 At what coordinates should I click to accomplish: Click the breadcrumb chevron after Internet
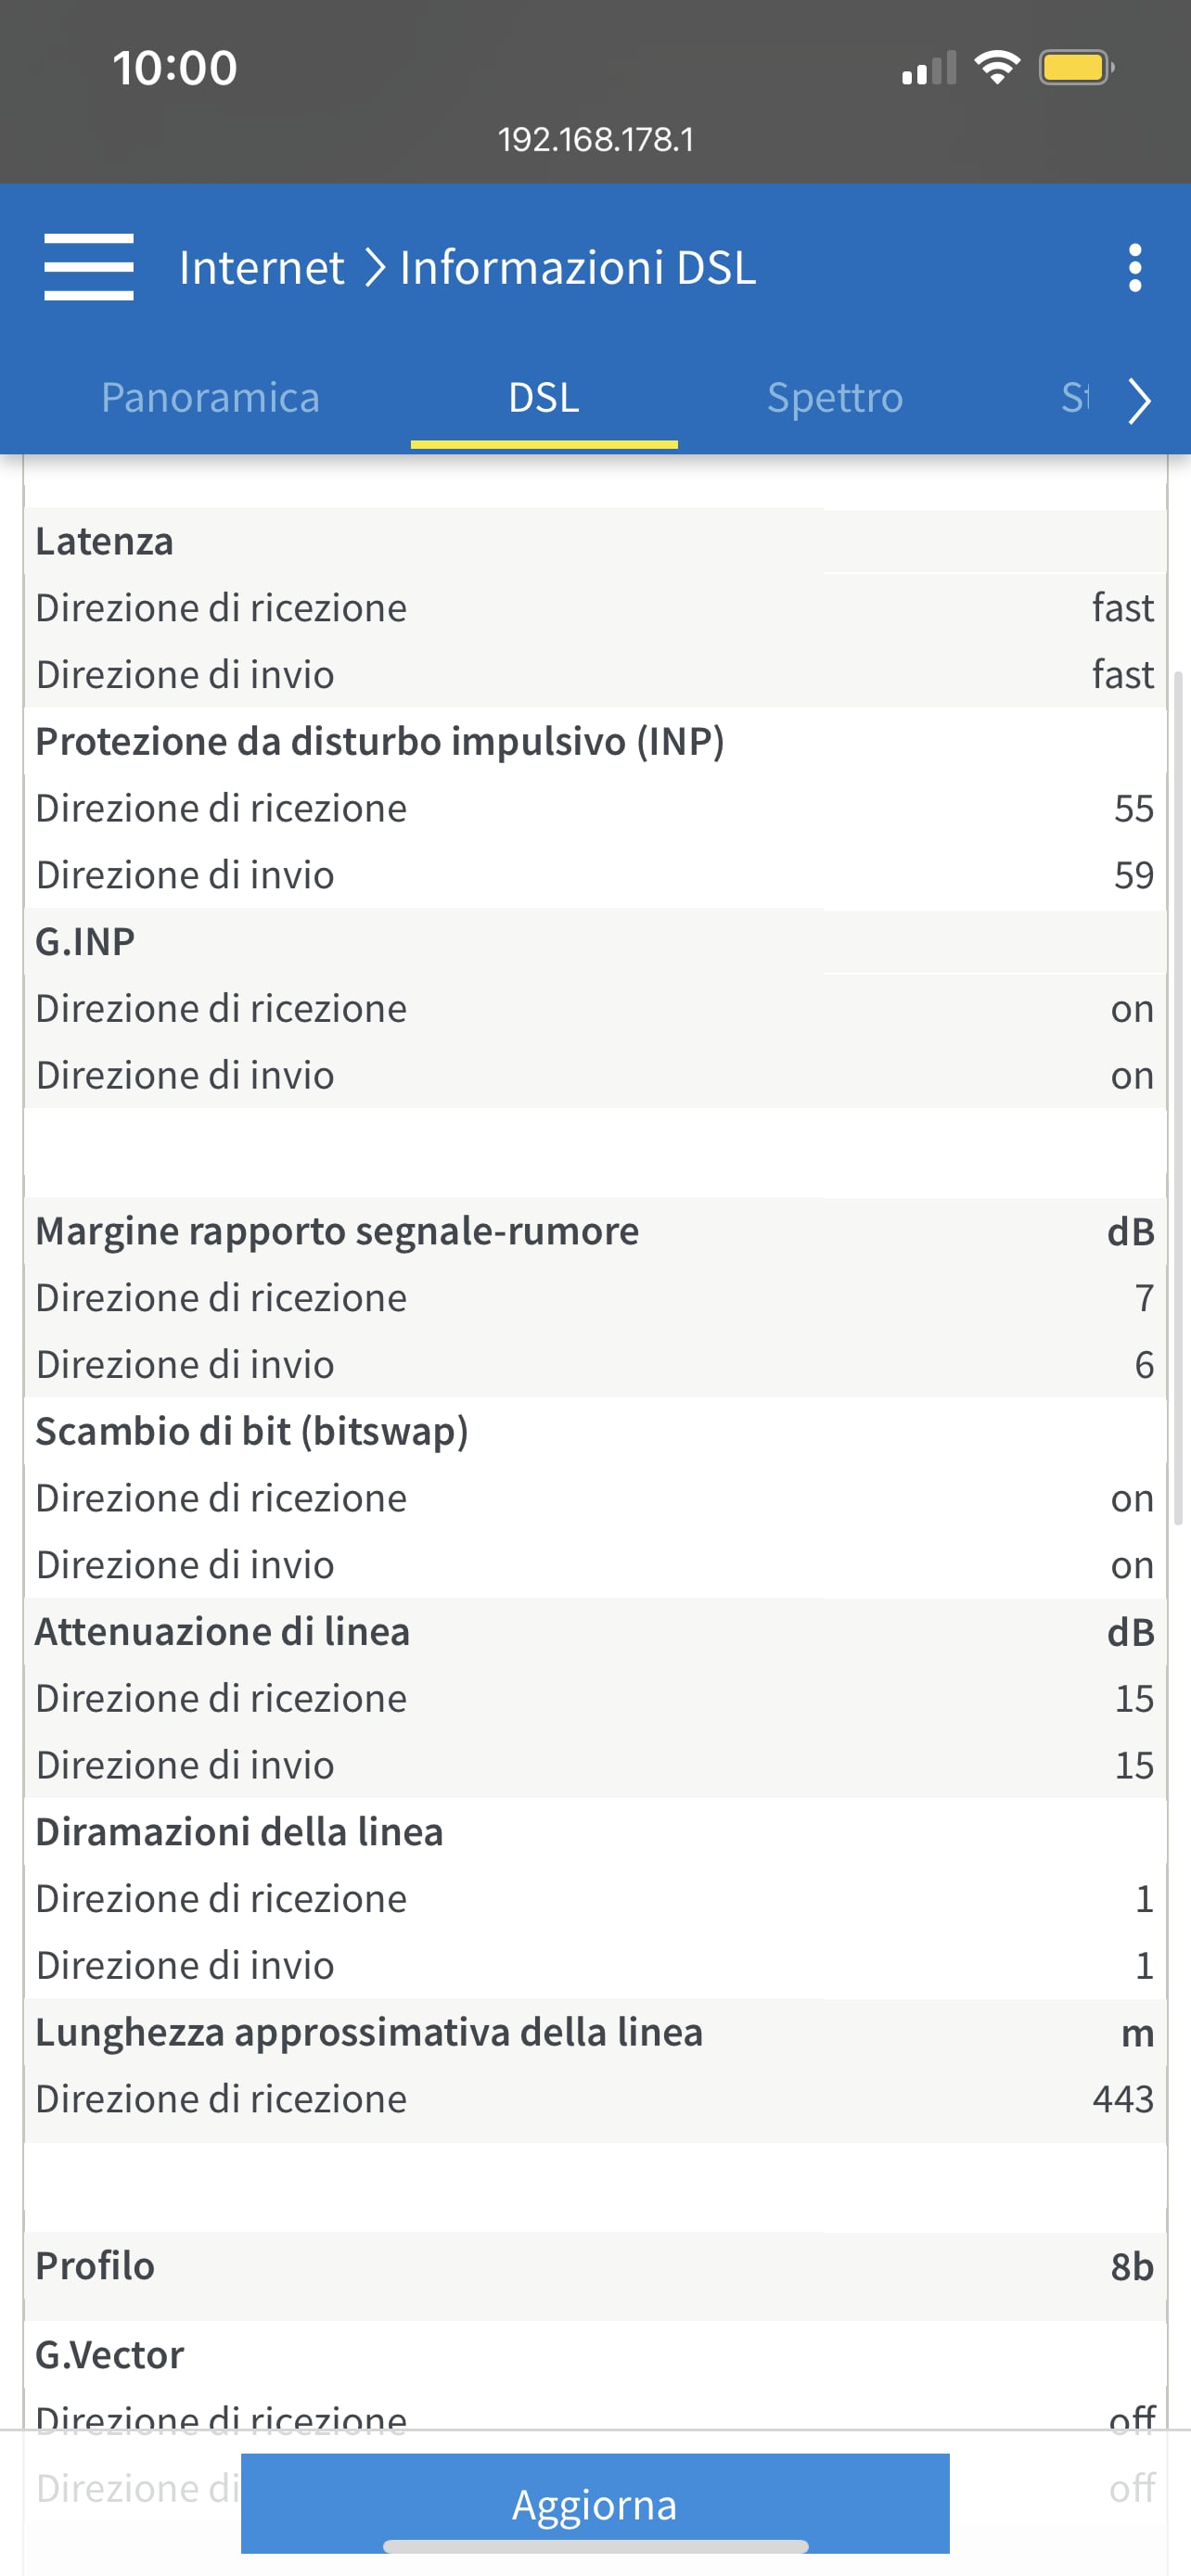click(x=374, y=268)
